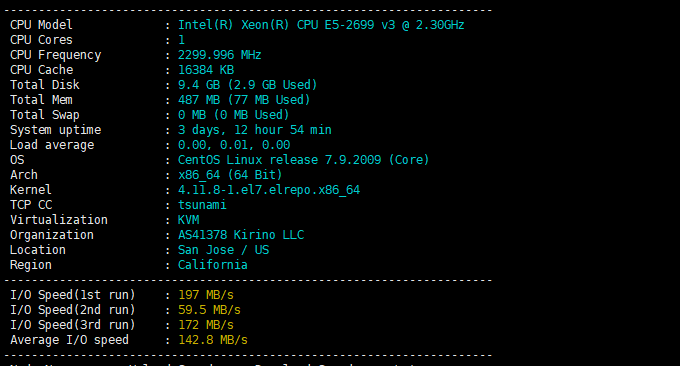Select '9.4 GB (2.9 GB Used)' value

click(x=248, y=85)
